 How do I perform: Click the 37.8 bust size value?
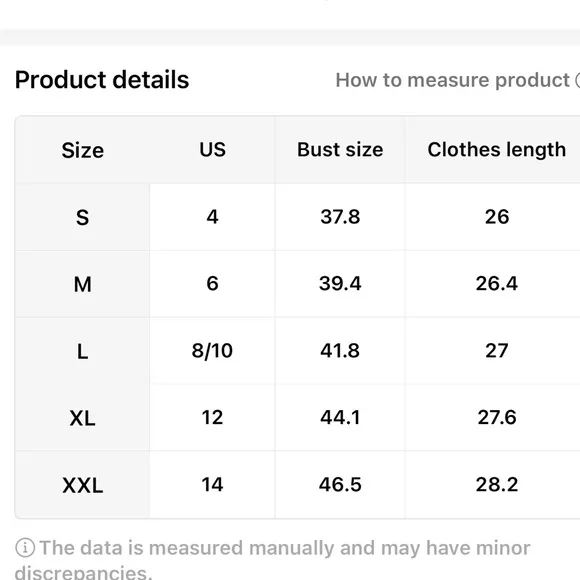pos(340,216)
